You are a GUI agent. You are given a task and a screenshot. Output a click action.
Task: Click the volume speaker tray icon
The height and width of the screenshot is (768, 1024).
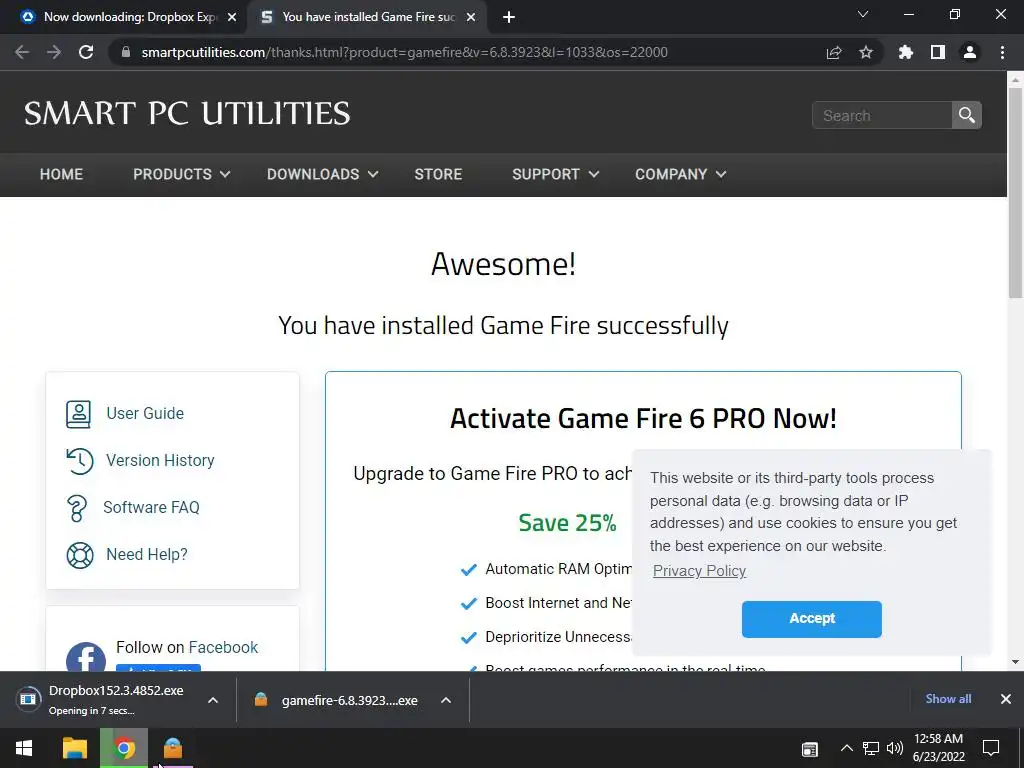point(895,748)
